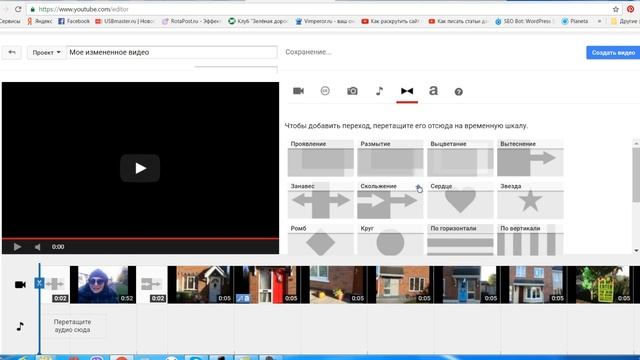Open the music note audio tab
Screen dimensions: 640x360
[380, 91]
